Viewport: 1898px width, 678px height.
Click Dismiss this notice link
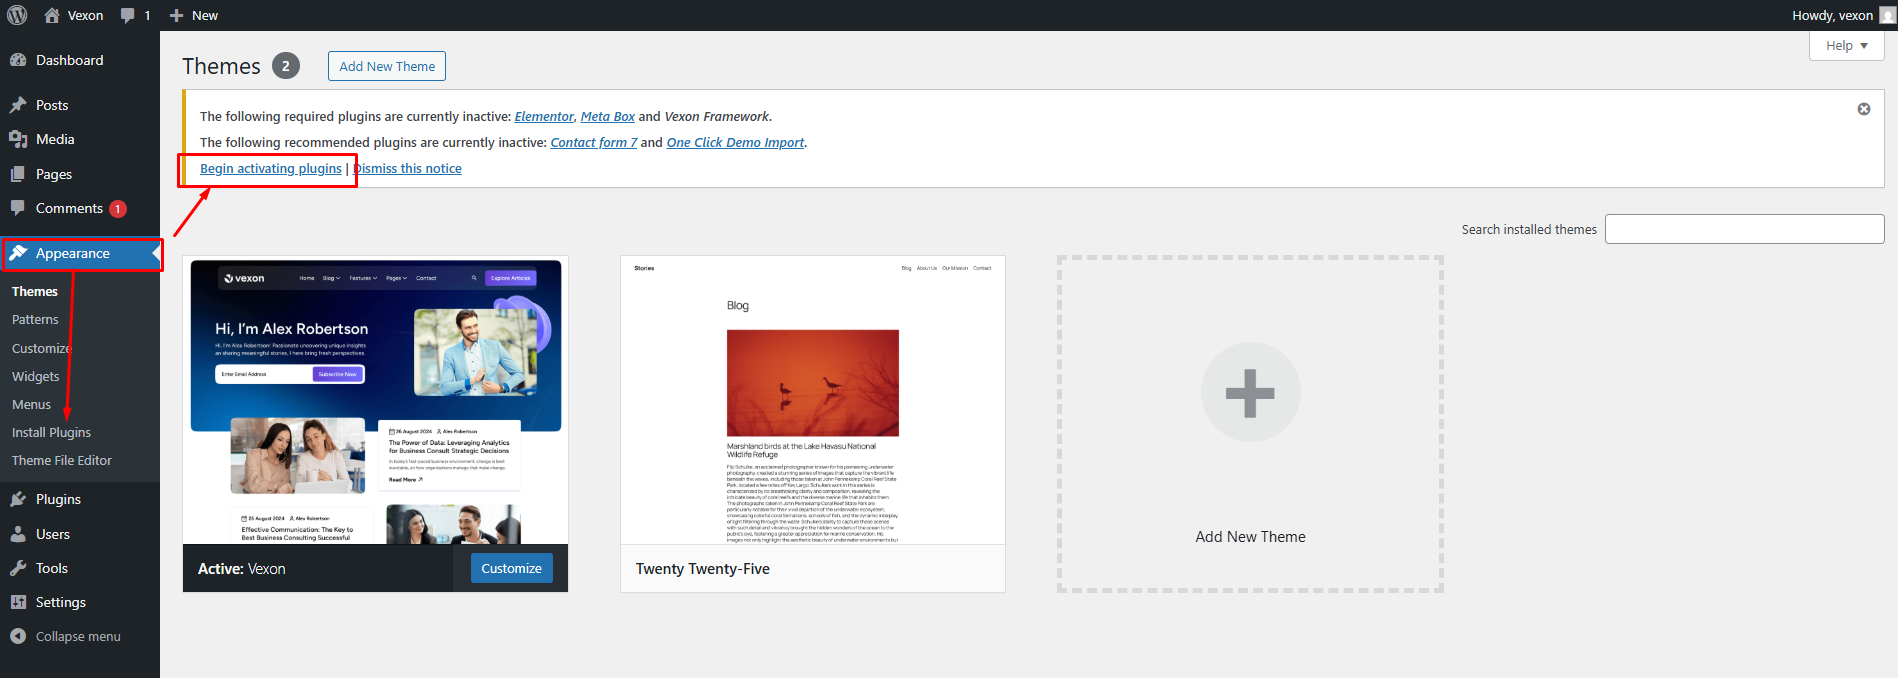pos(407,168)
